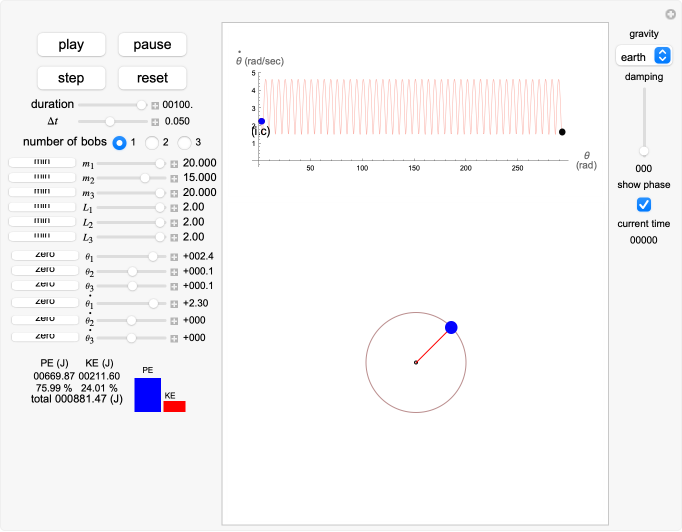682x532 pixels.
Task: Click zero button for θ3 angular velocity
Action: tap(45, 337)
